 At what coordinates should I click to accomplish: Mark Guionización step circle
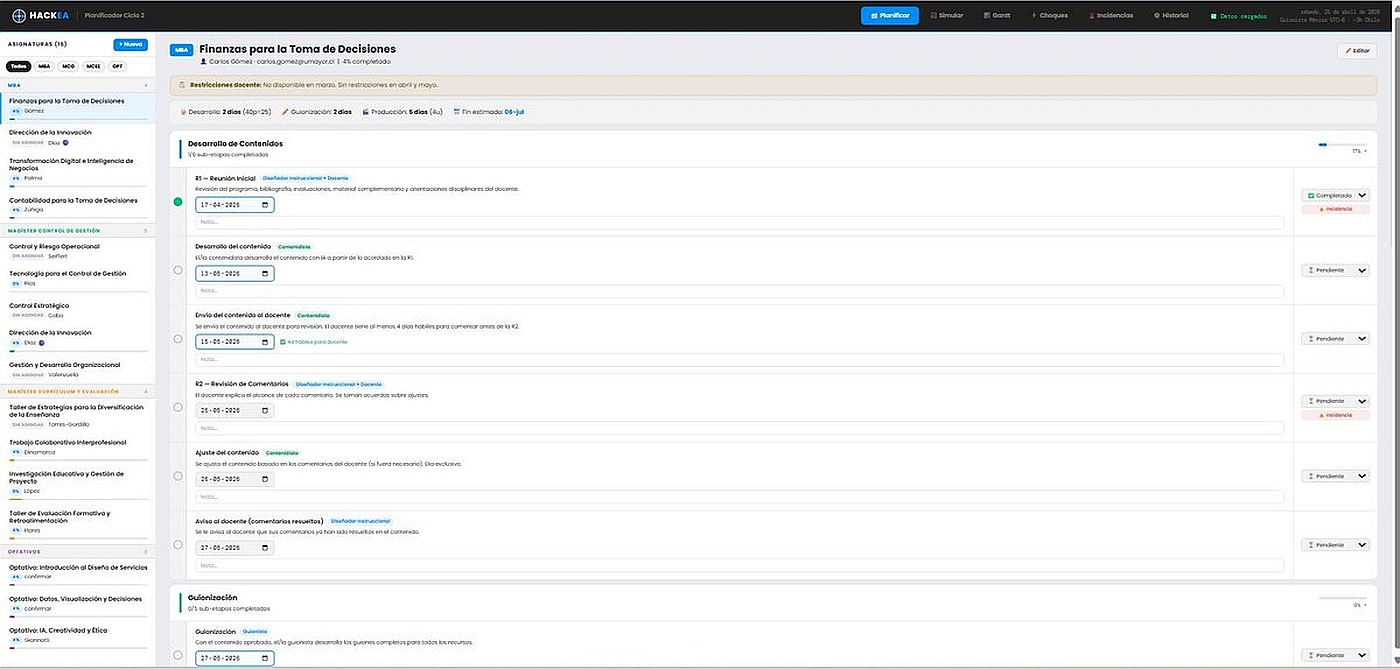click(x=178, y=655)
